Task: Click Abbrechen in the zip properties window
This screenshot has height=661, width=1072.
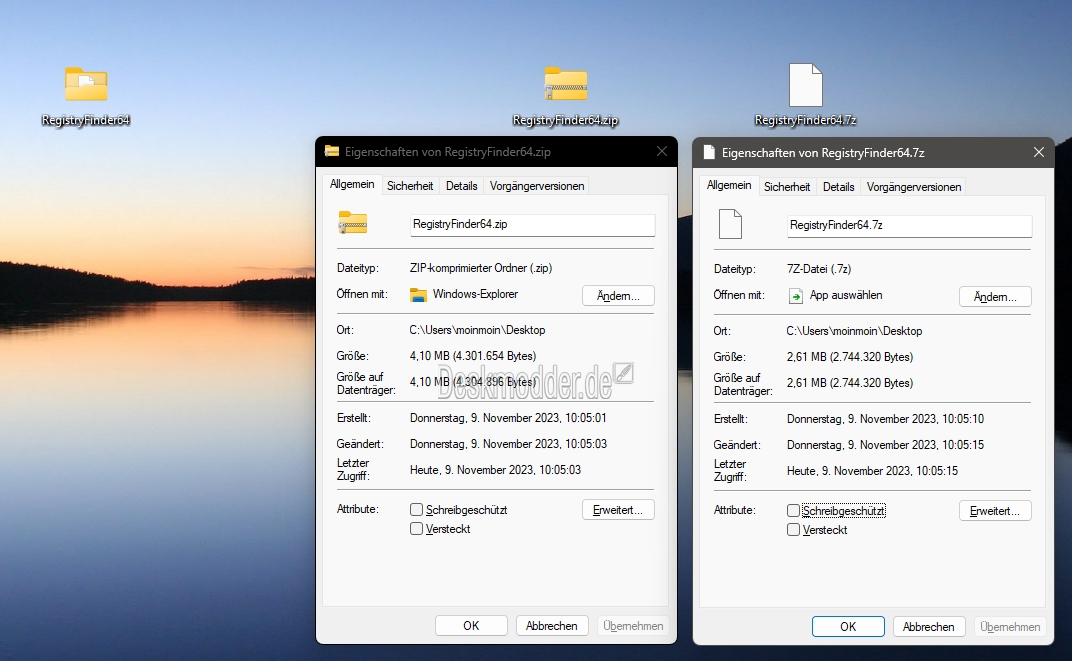Action: [x=552, y=625]
